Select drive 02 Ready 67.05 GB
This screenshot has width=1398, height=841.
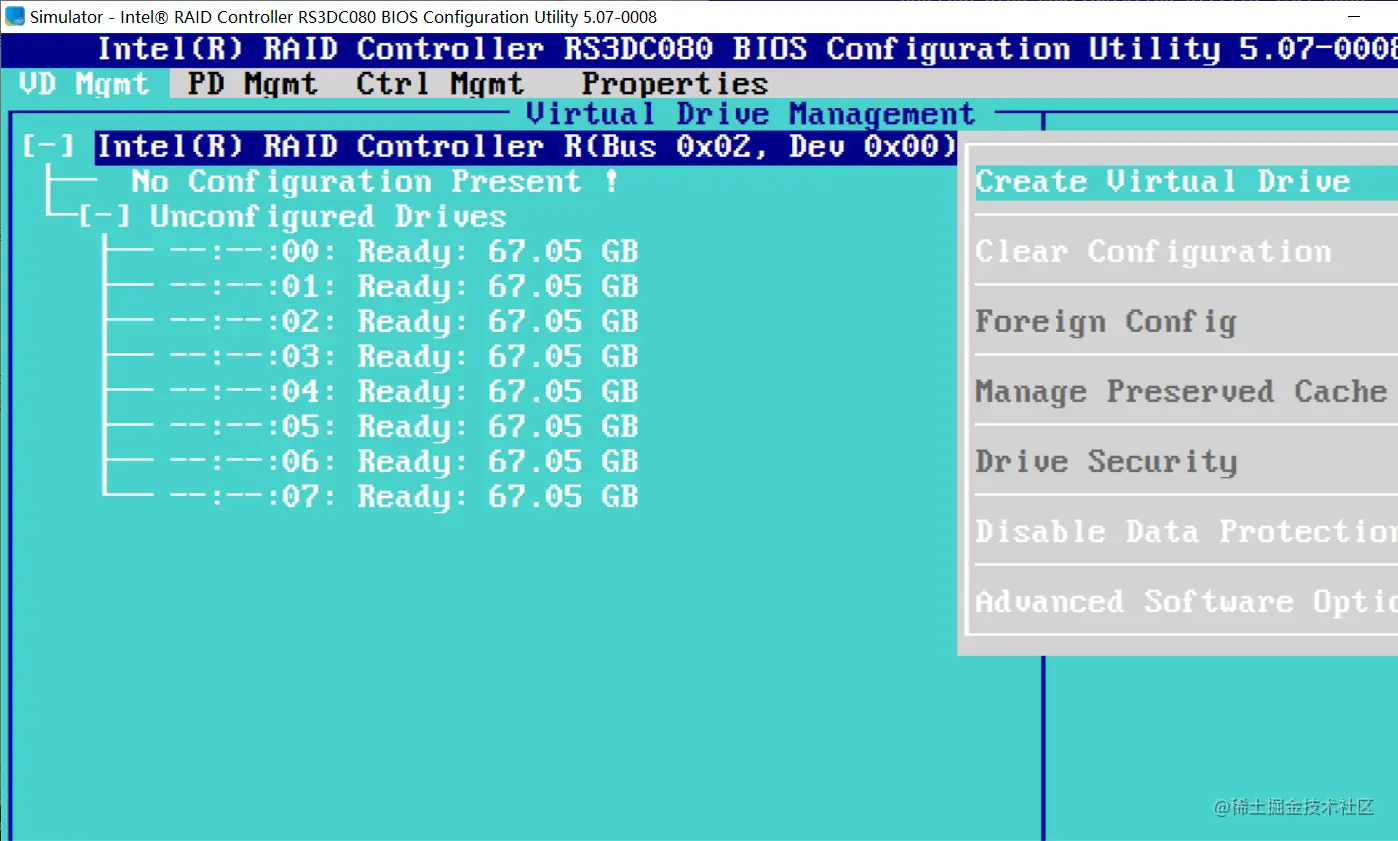point(403,322)
